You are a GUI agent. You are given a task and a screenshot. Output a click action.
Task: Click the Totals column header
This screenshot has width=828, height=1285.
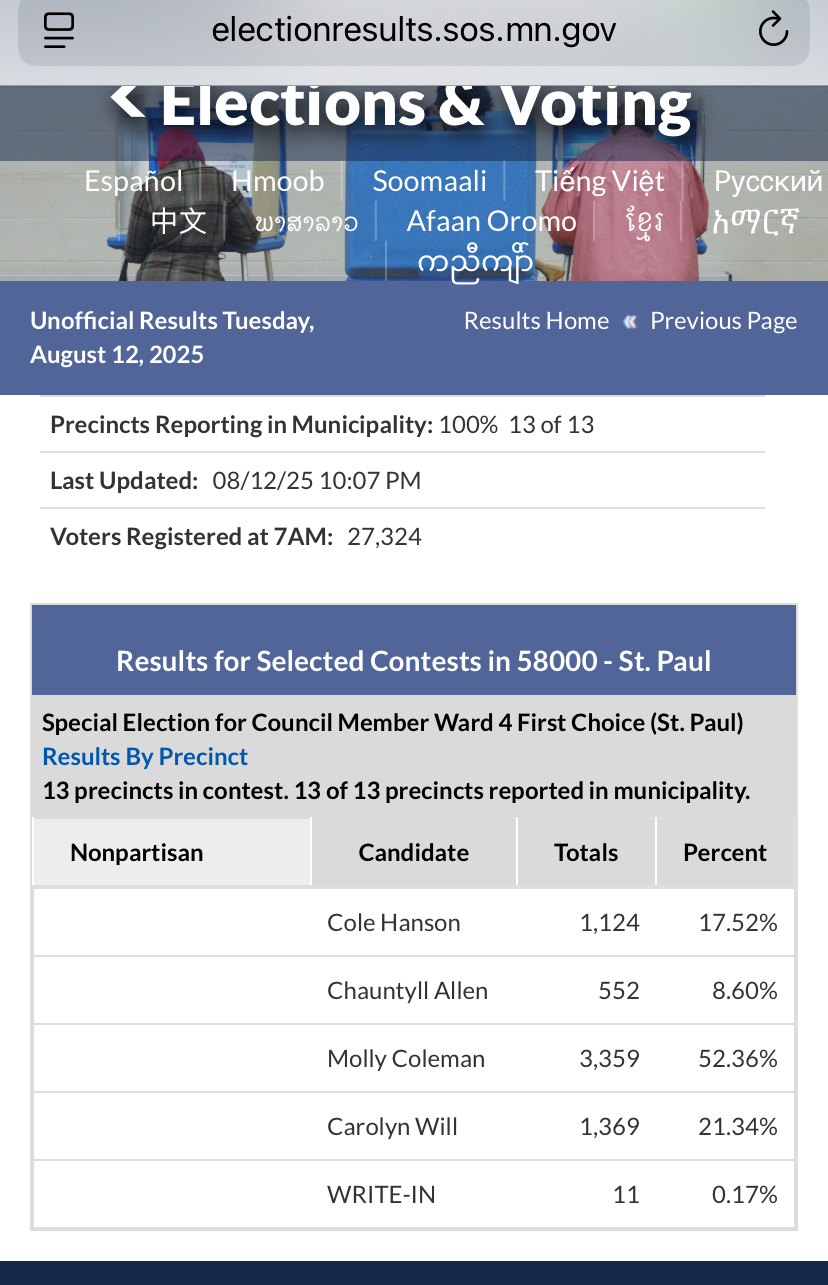pyautogui.click(x=586, y=853)
